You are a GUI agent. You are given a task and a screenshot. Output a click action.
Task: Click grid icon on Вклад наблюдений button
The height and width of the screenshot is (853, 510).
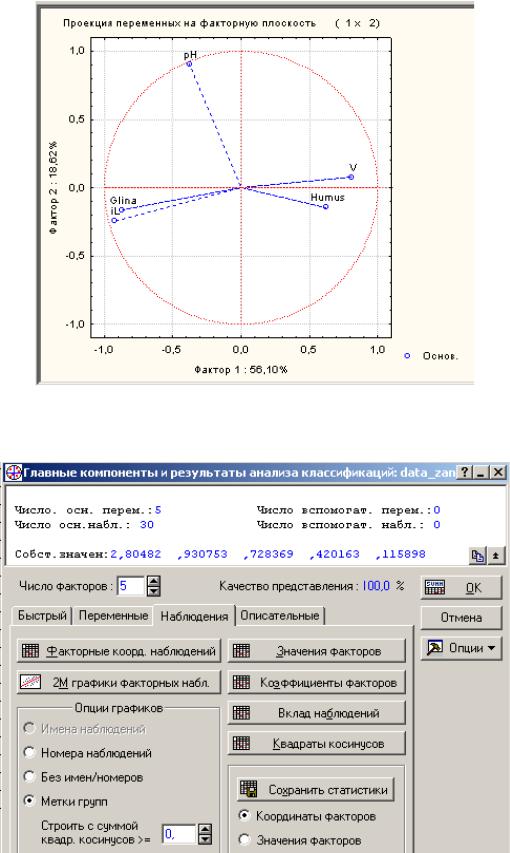click(x=241, y=713)
